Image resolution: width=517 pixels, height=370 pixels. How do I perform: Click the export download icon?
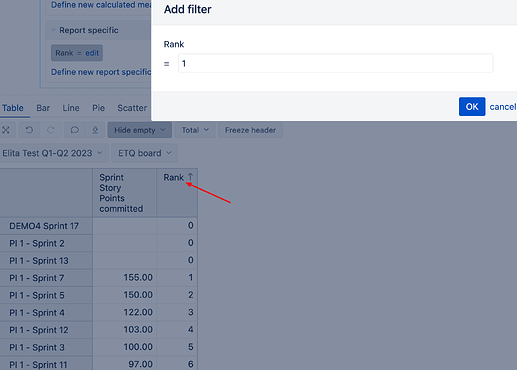(x=95, y=130)
